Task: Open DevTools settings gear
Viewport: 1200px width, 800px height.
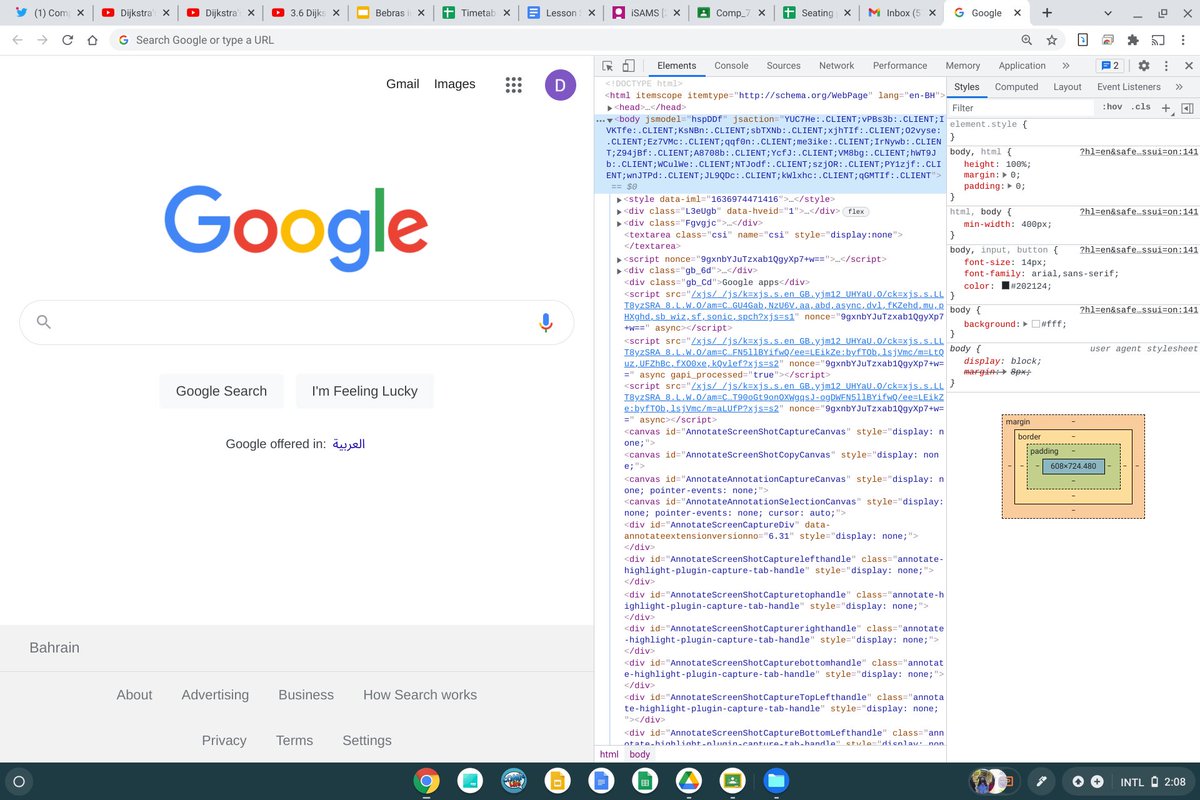Action: [x=1144, y=66]
